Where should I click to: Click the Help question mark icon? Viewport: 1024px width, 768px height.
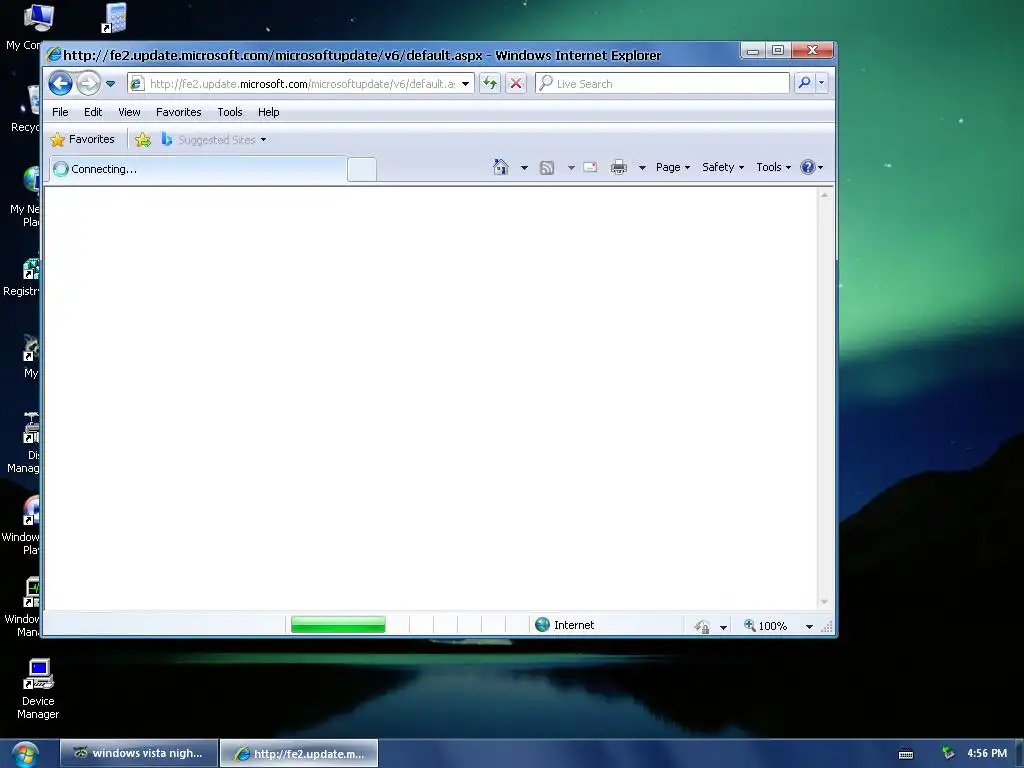pyautogui.click(x=808, y=167)
